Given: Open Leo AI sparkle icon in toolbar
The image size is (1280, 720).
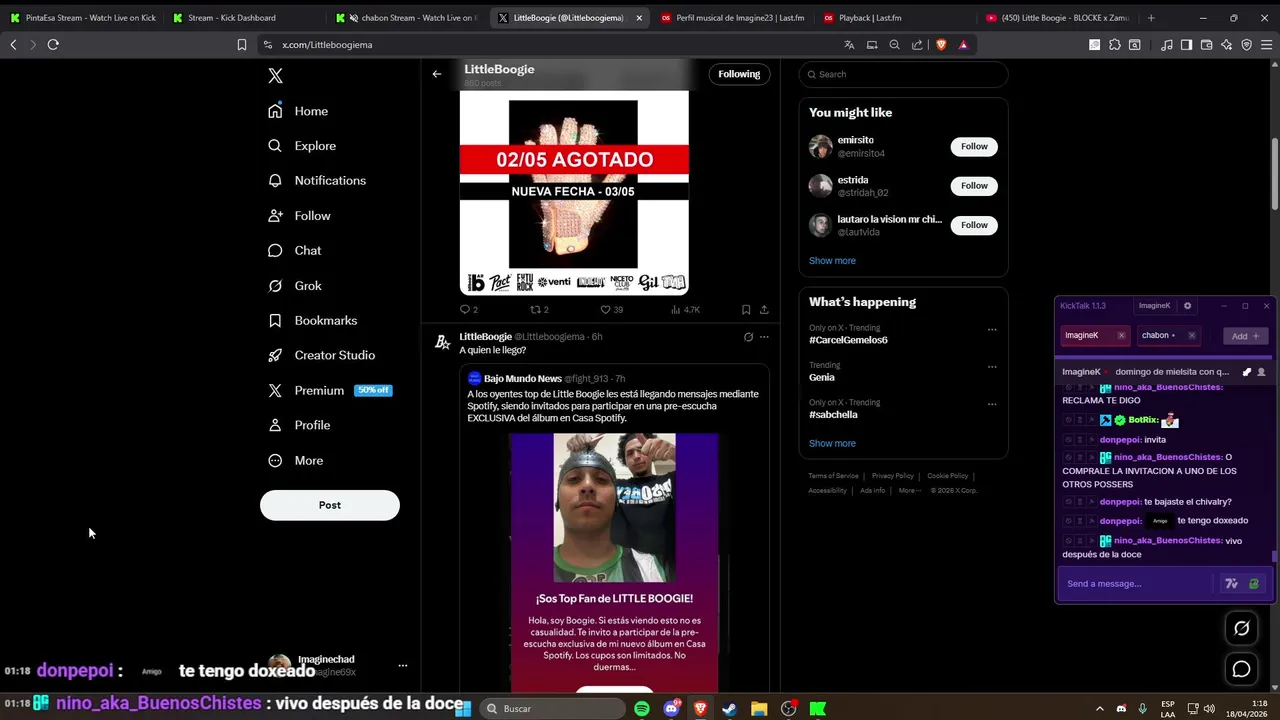Looking at the screenshot, I should click(1226, 45).
